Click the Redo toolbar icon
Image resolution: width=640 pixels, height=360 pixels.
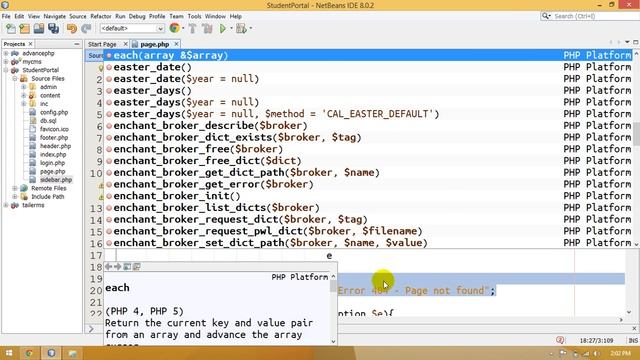pyautogui.click(x=86, y=29)
